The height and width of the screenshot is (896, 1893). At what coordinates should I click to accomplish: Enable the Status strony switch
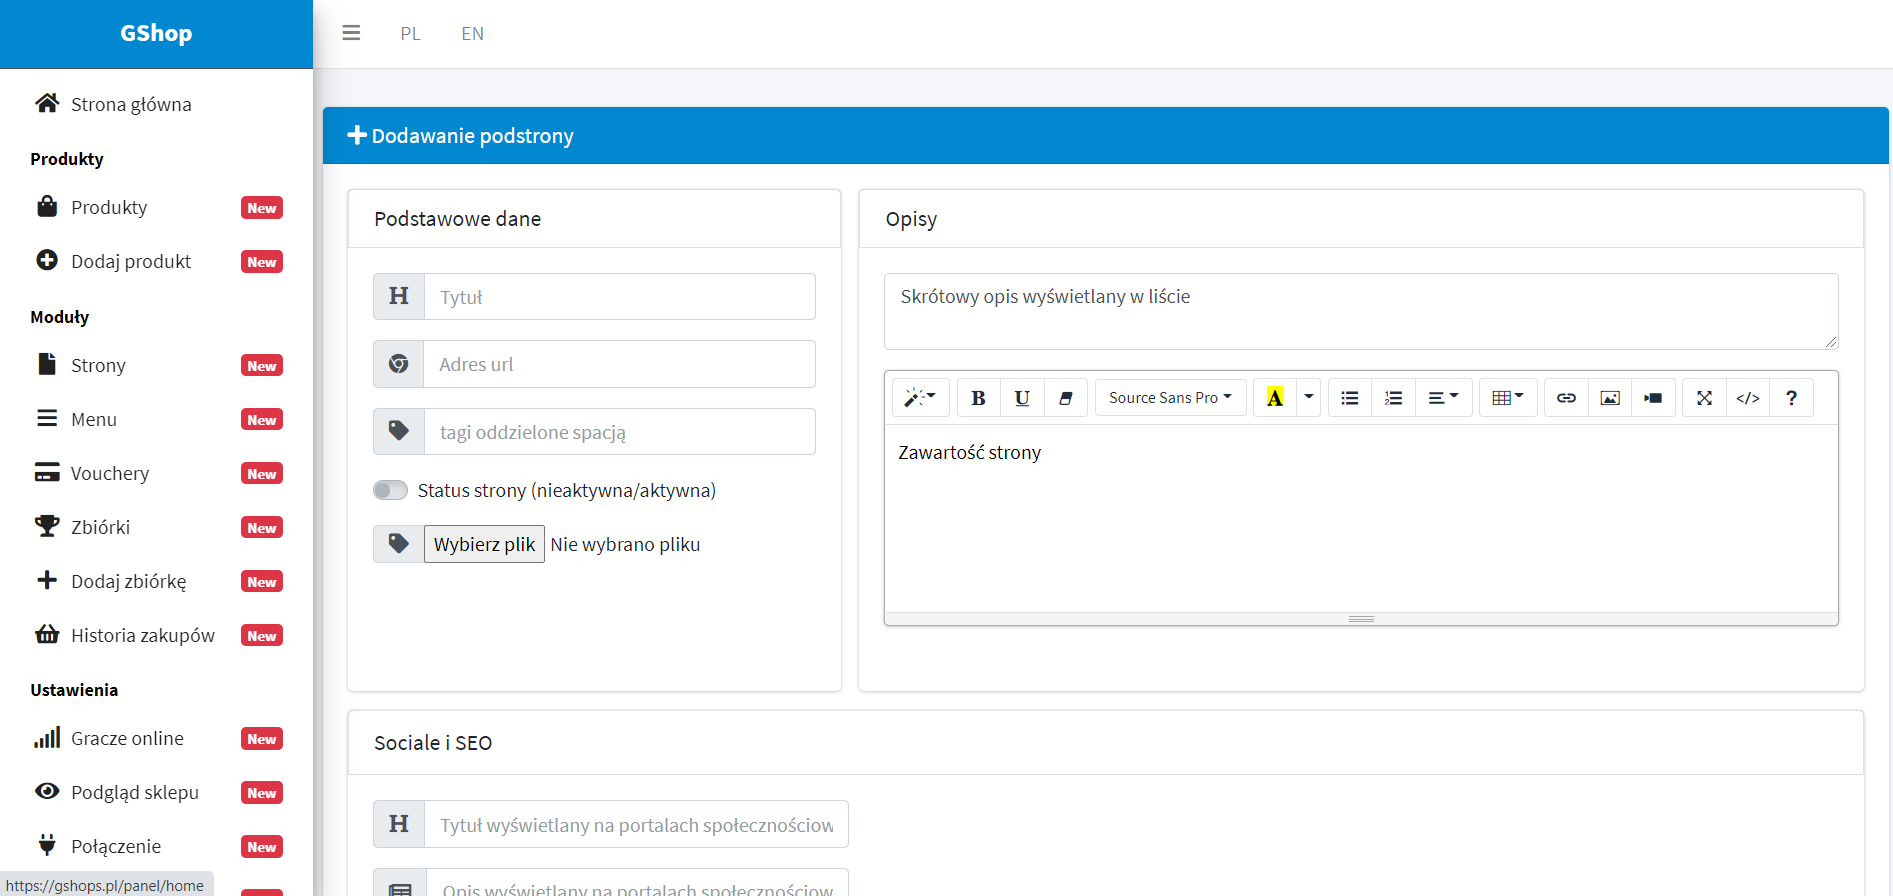click(390, 490)
